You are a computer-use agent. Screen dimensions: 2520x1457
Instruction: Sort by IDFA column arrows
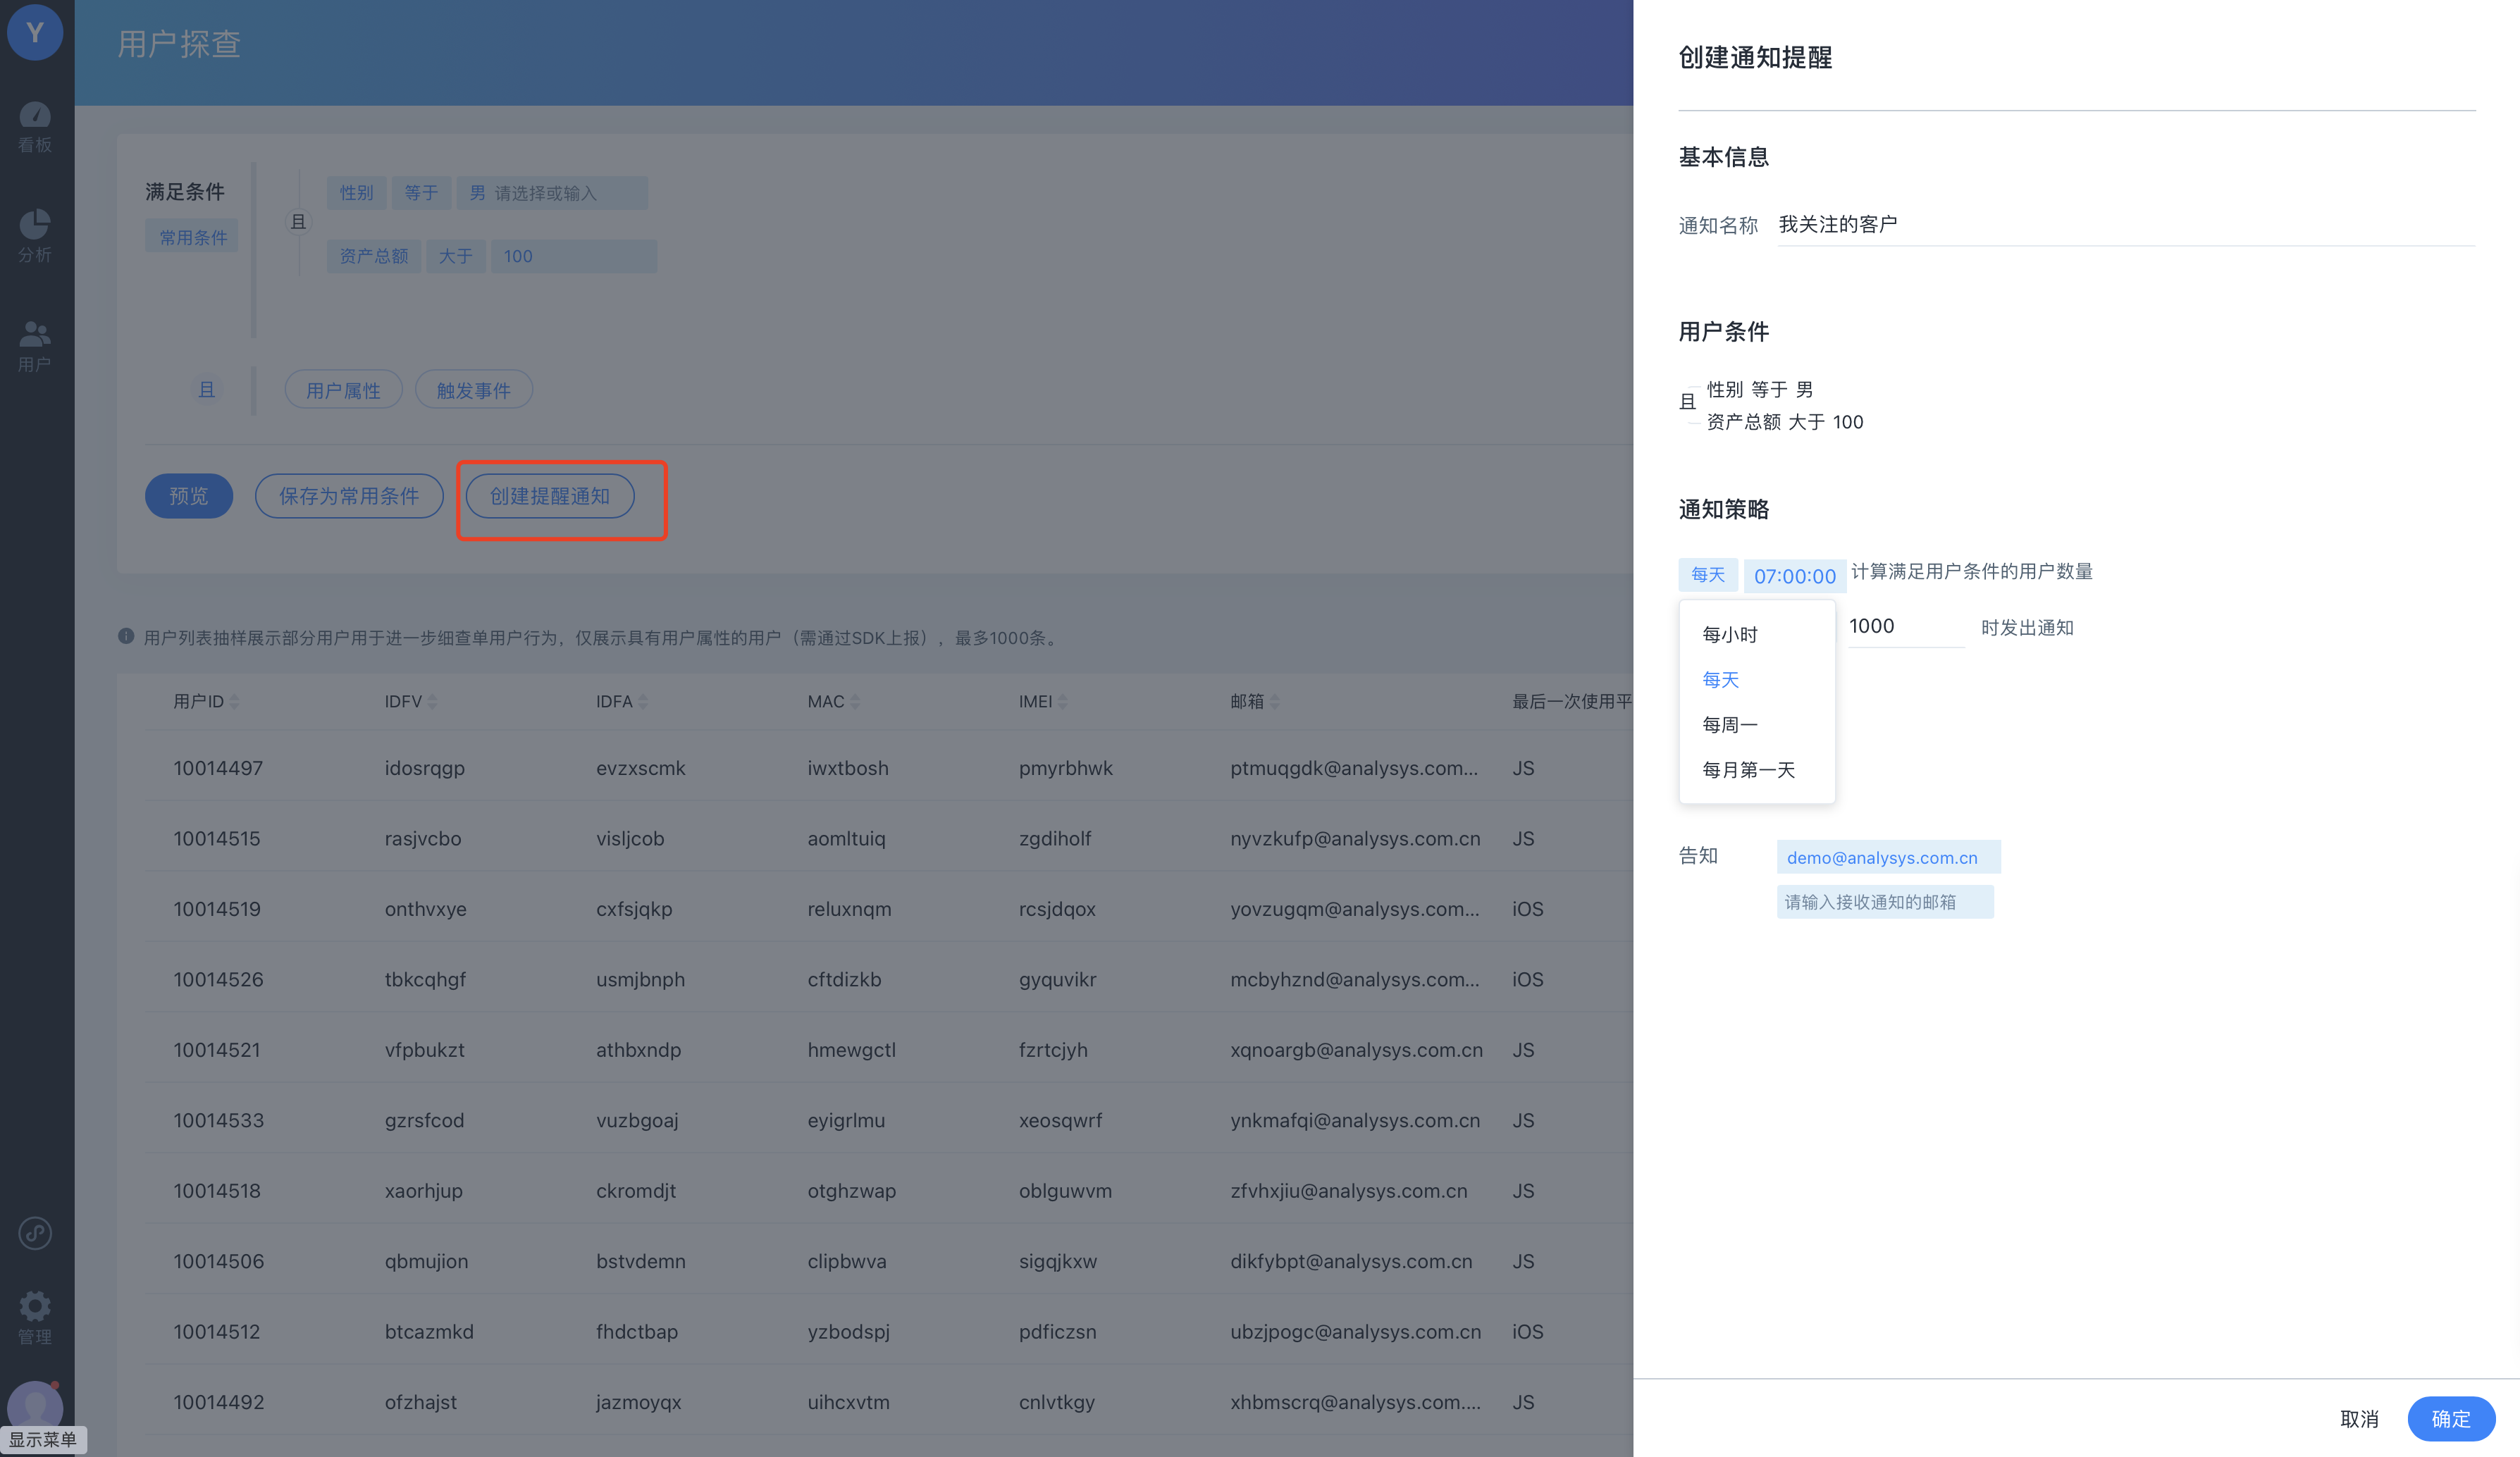(643, 702)
